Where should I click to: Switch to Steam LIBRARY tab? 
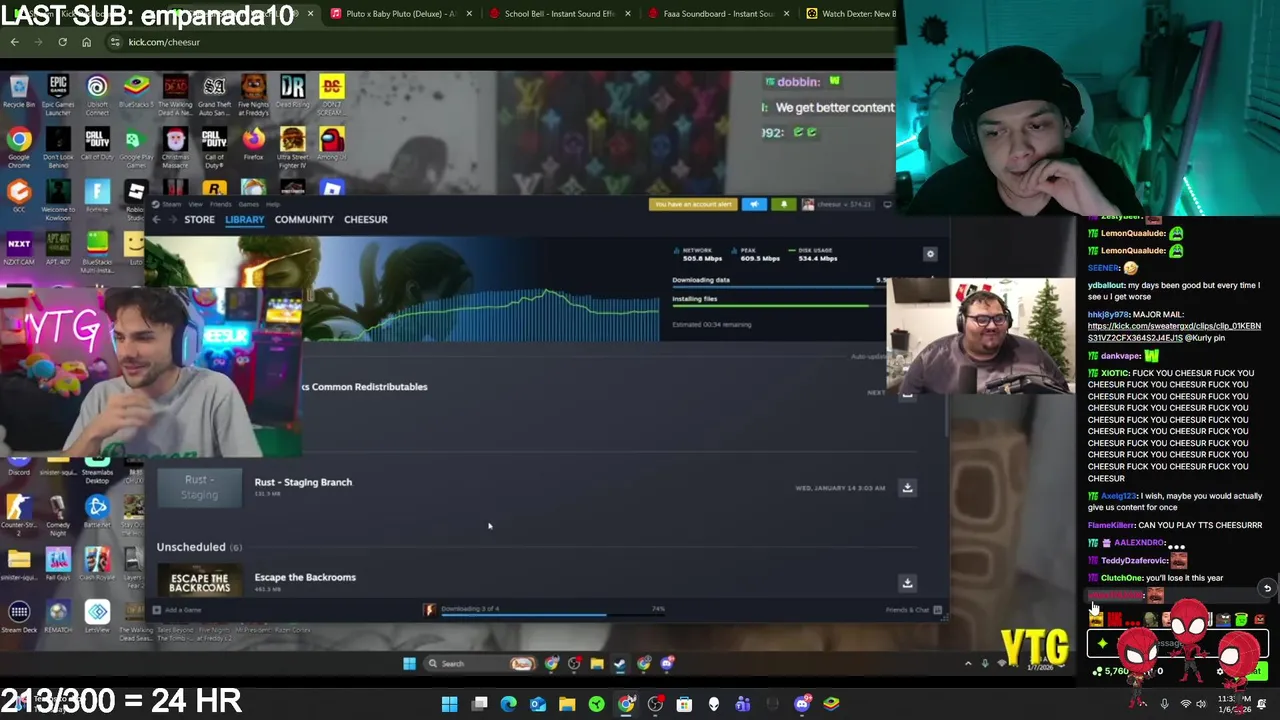pyautogui.click(x=244, y=219)
